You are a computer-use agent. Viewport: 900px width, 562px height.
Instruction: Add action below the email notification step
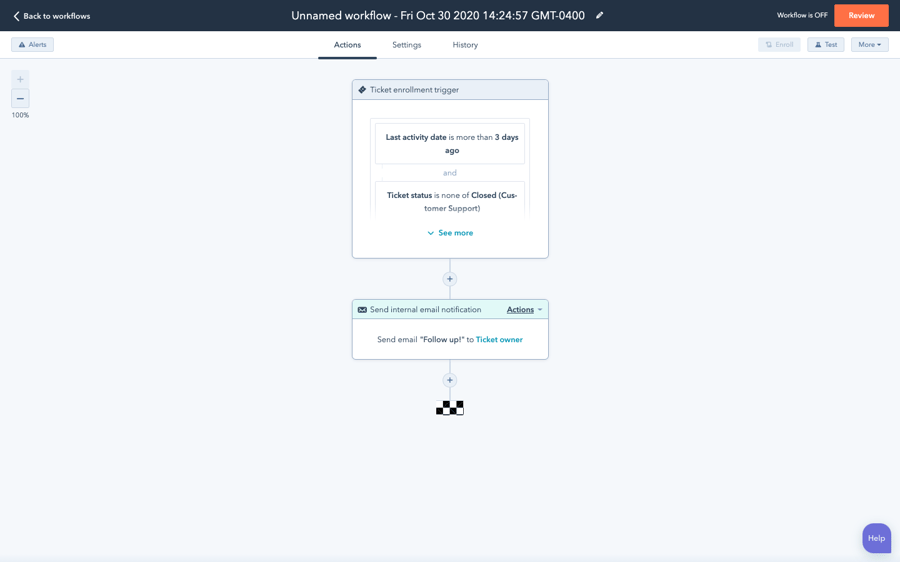449,380
